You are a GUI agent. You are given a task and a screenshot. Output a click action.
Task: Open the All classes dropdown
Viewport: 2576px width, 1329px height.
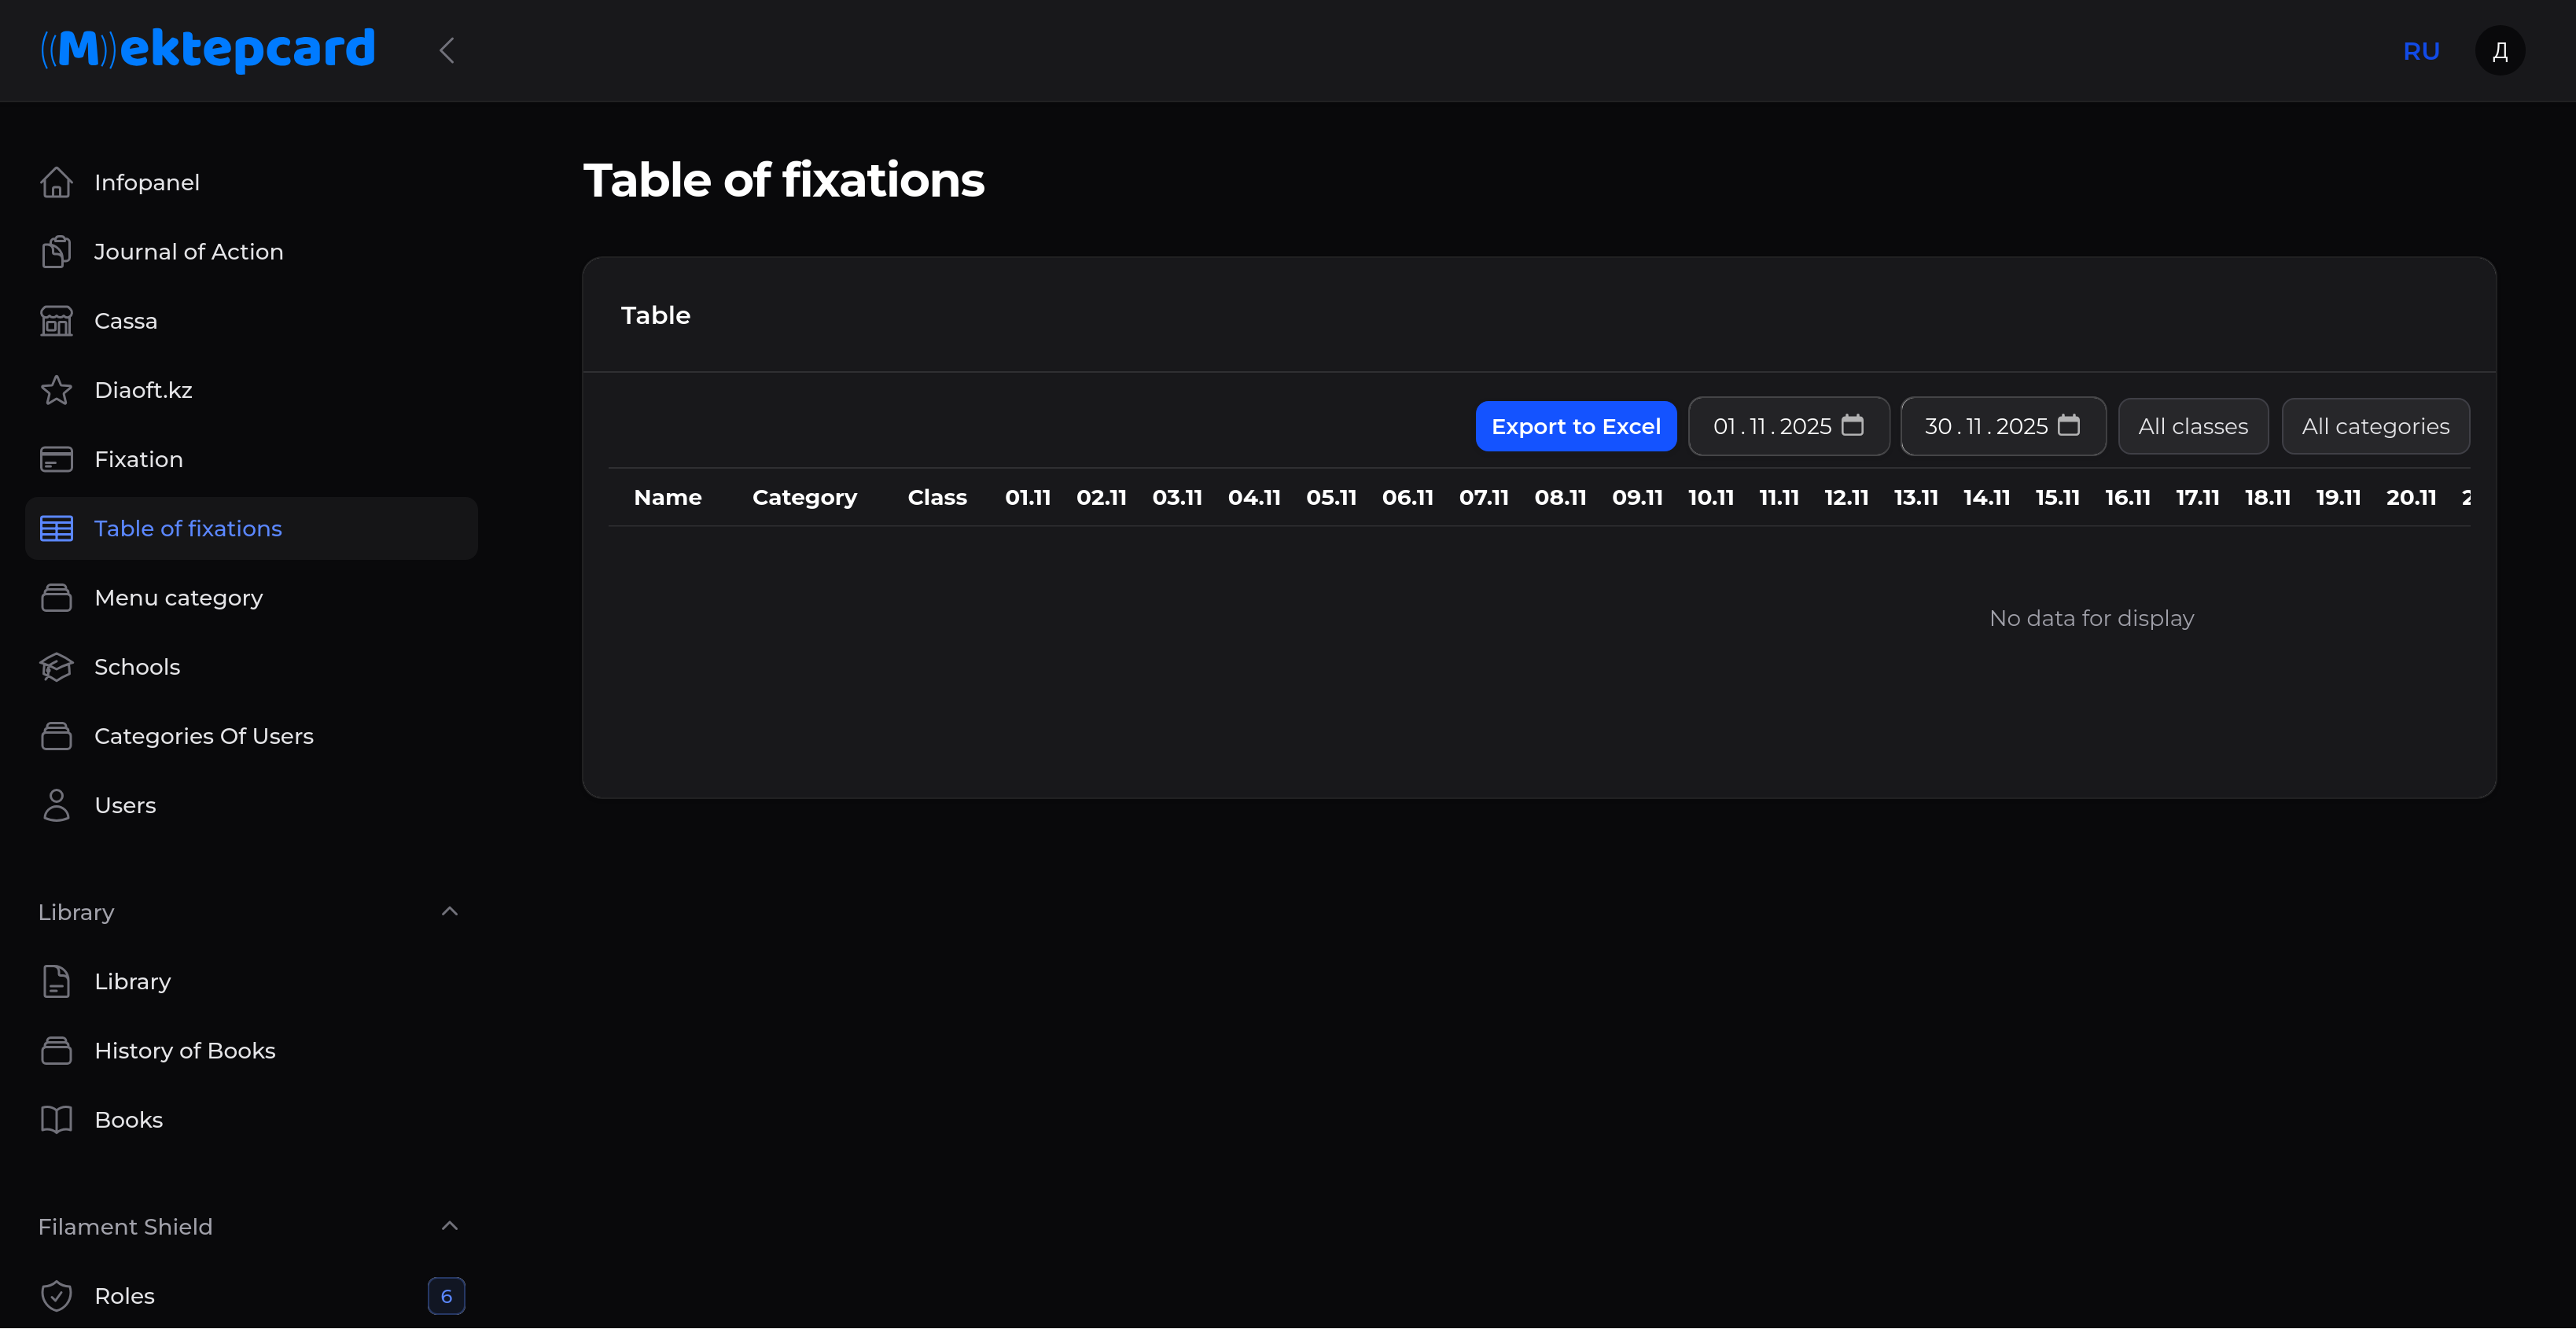[x=2192, y=426]
